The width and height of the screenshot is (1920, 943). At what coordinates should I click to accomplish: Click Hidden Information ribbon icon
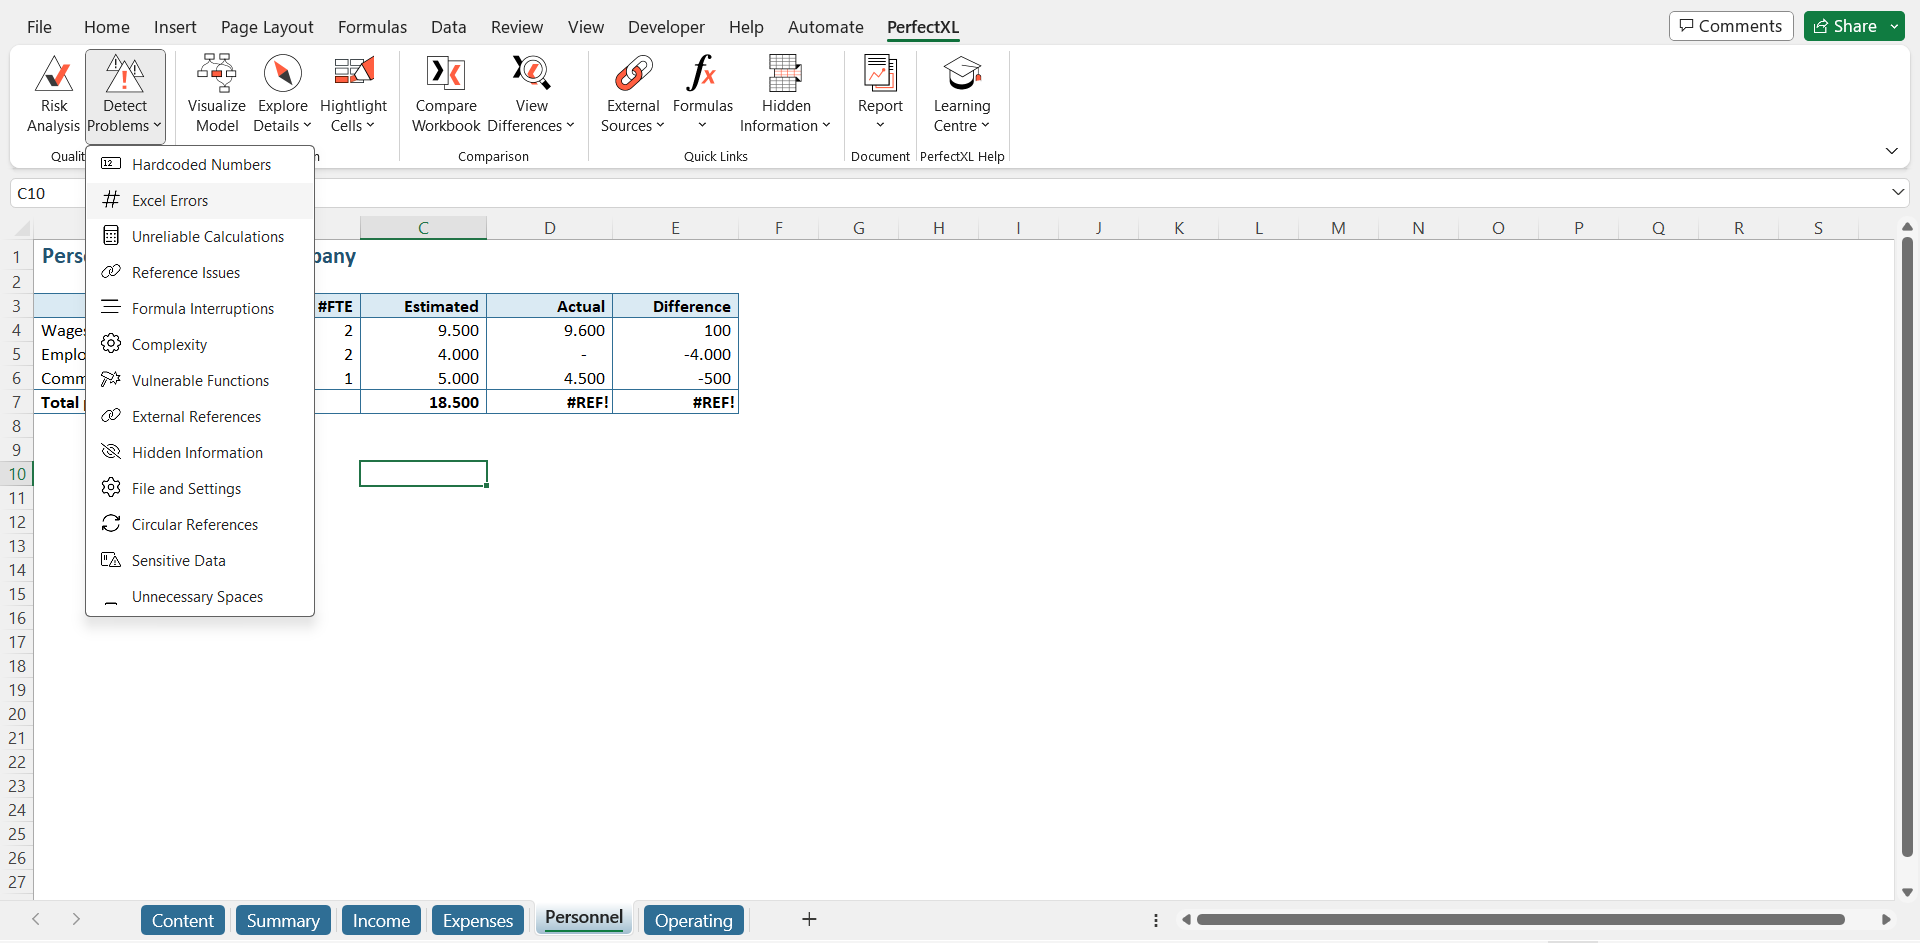[785, 73]
